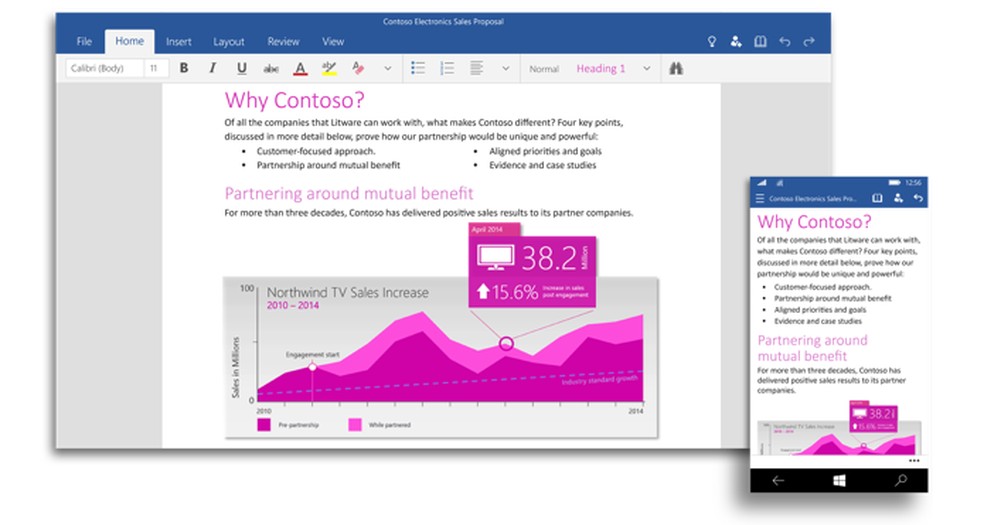This screenshot has width=984, height=525.
Task: Click the tablet window title "Contoso Electronics Sales Proposal"
Action: 443,21
